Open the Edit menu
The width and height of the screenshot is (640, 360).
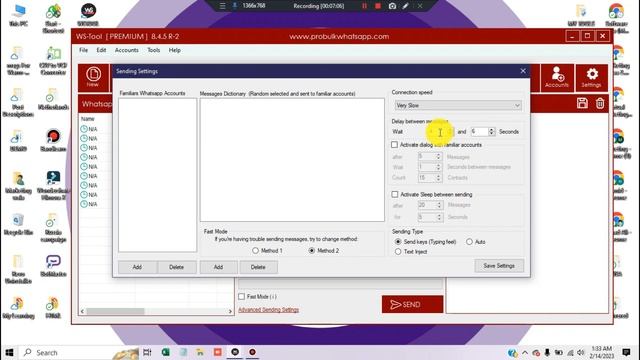101,50
